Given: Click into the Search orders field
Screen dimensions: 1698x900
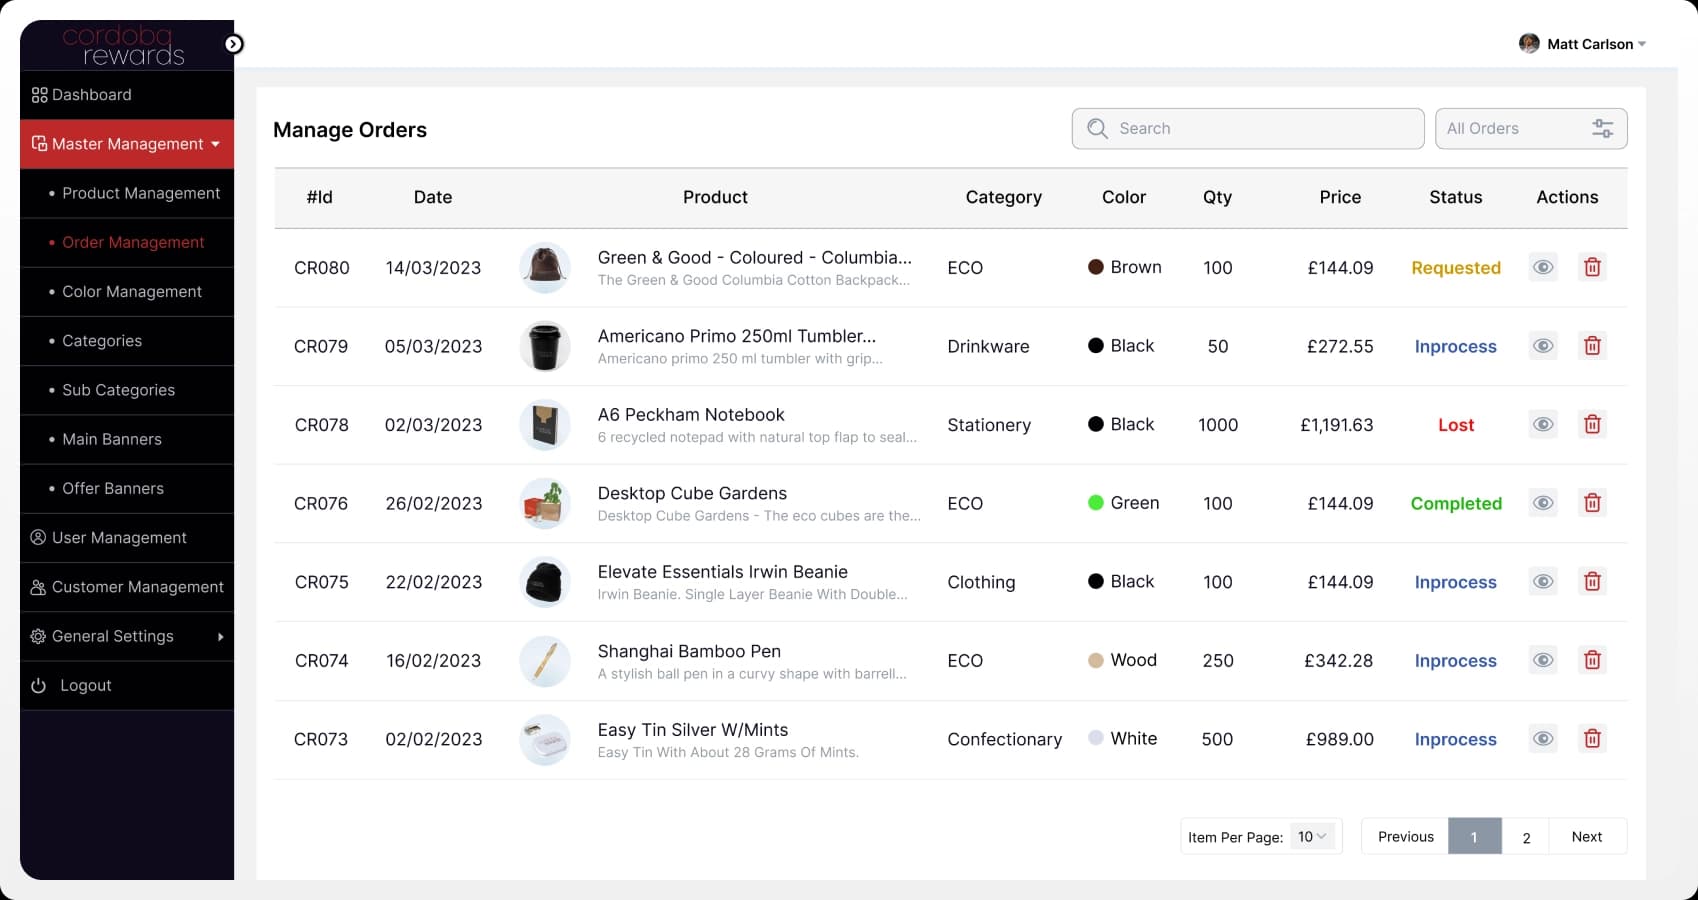Looking at the screenshot, I should coord(1248,128).
